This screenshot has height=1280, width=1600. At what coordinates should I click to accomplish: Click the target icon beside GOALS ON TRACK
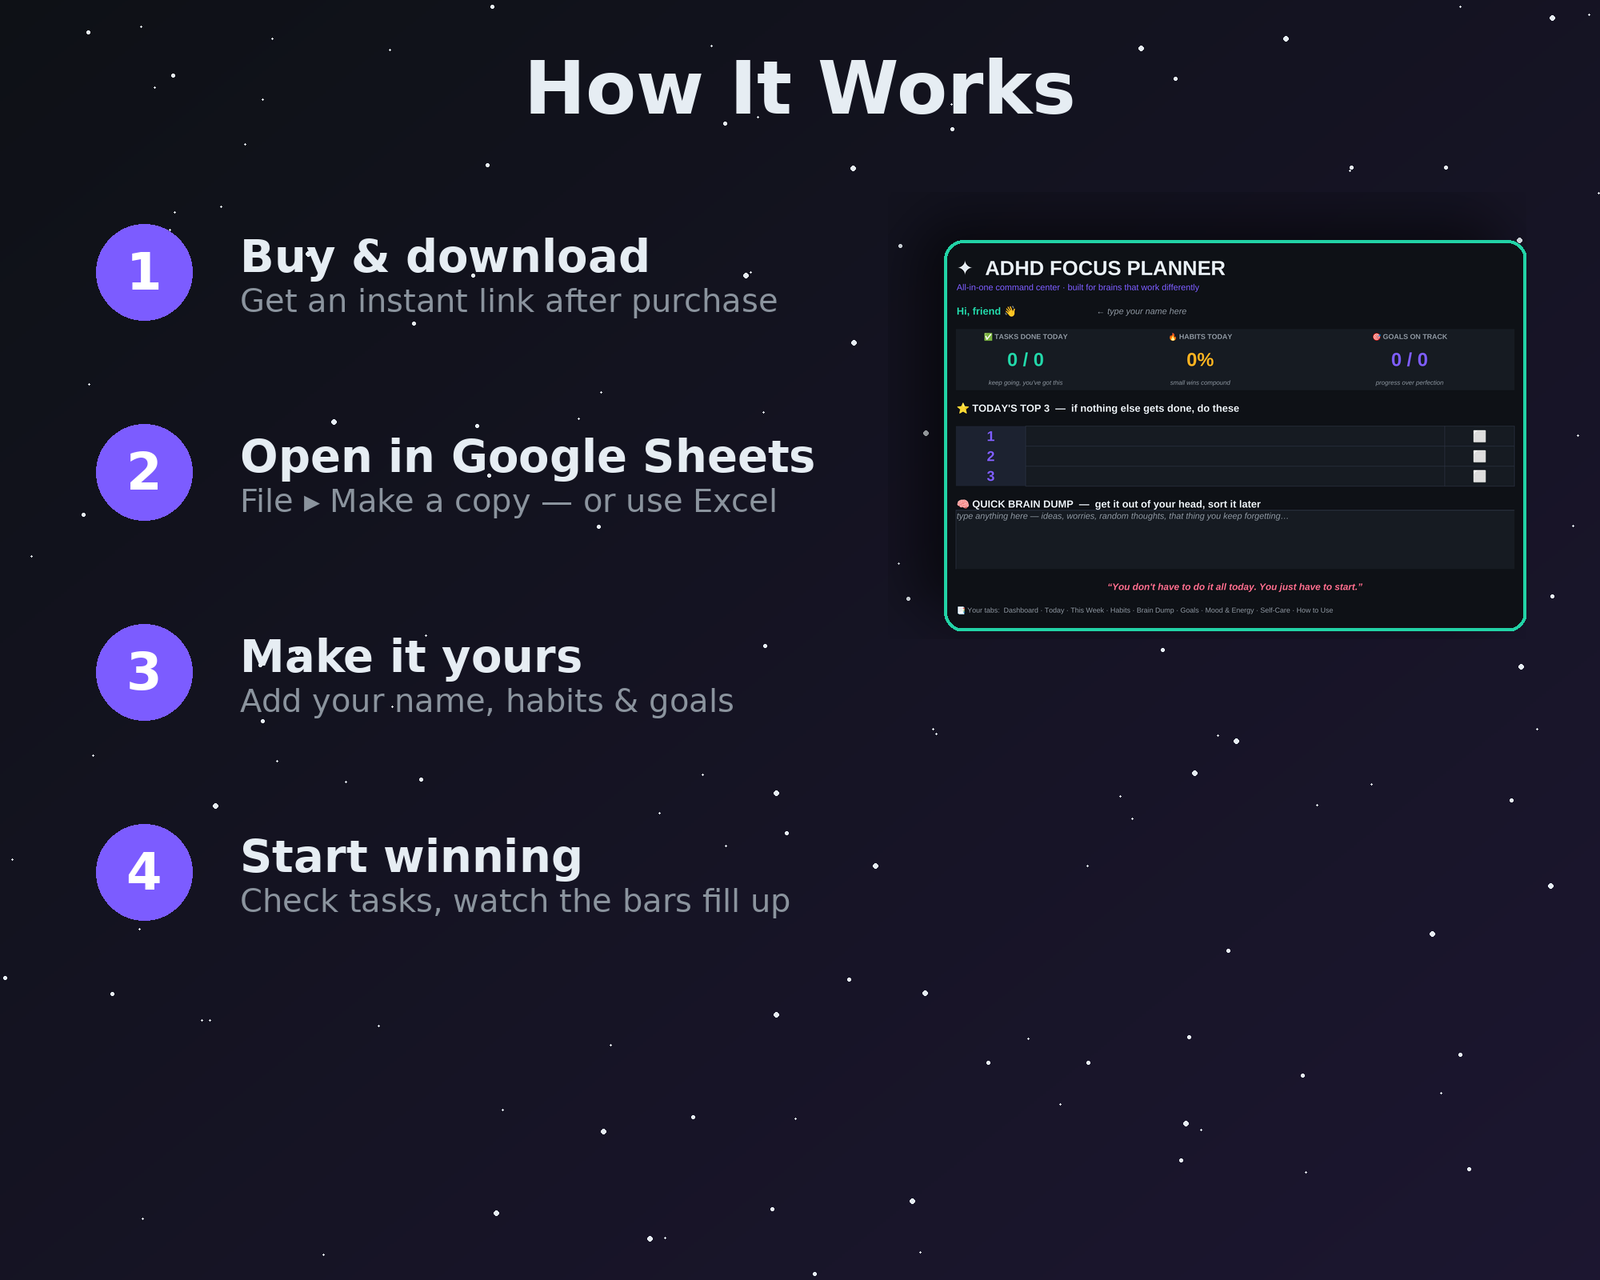[1377, 337]
